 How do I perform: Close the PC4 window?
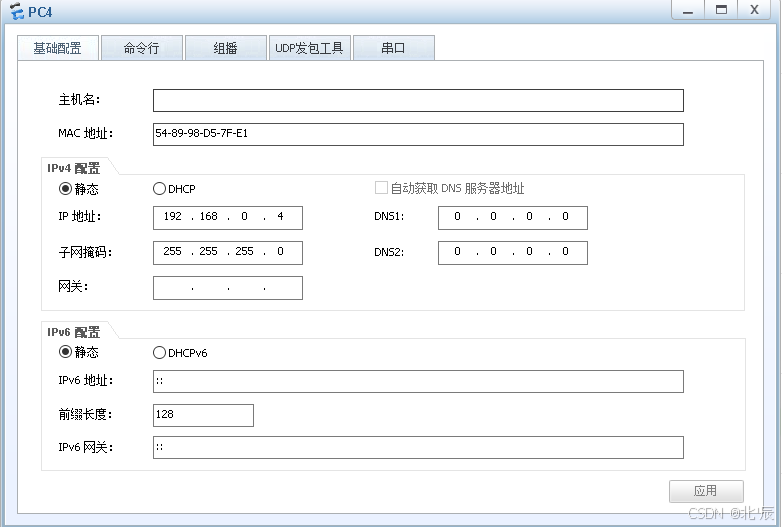pyautogui.click(x=754, y=10)
